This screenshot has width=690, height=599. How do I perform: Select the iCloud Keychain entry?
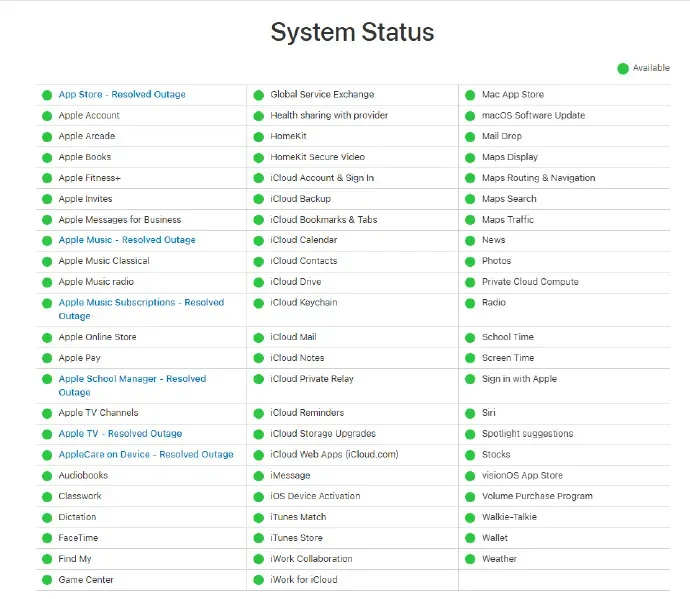tap(304, 303)
